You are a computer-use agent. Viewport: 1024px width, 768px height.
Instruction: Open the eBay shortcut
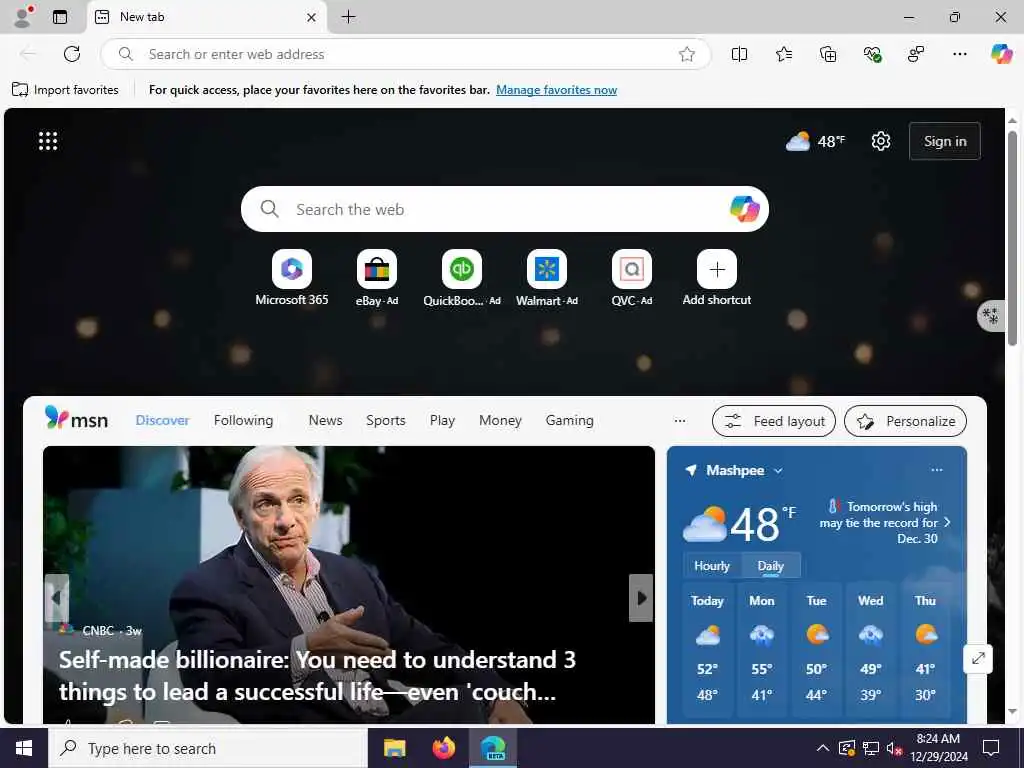(x=377, y=278)
